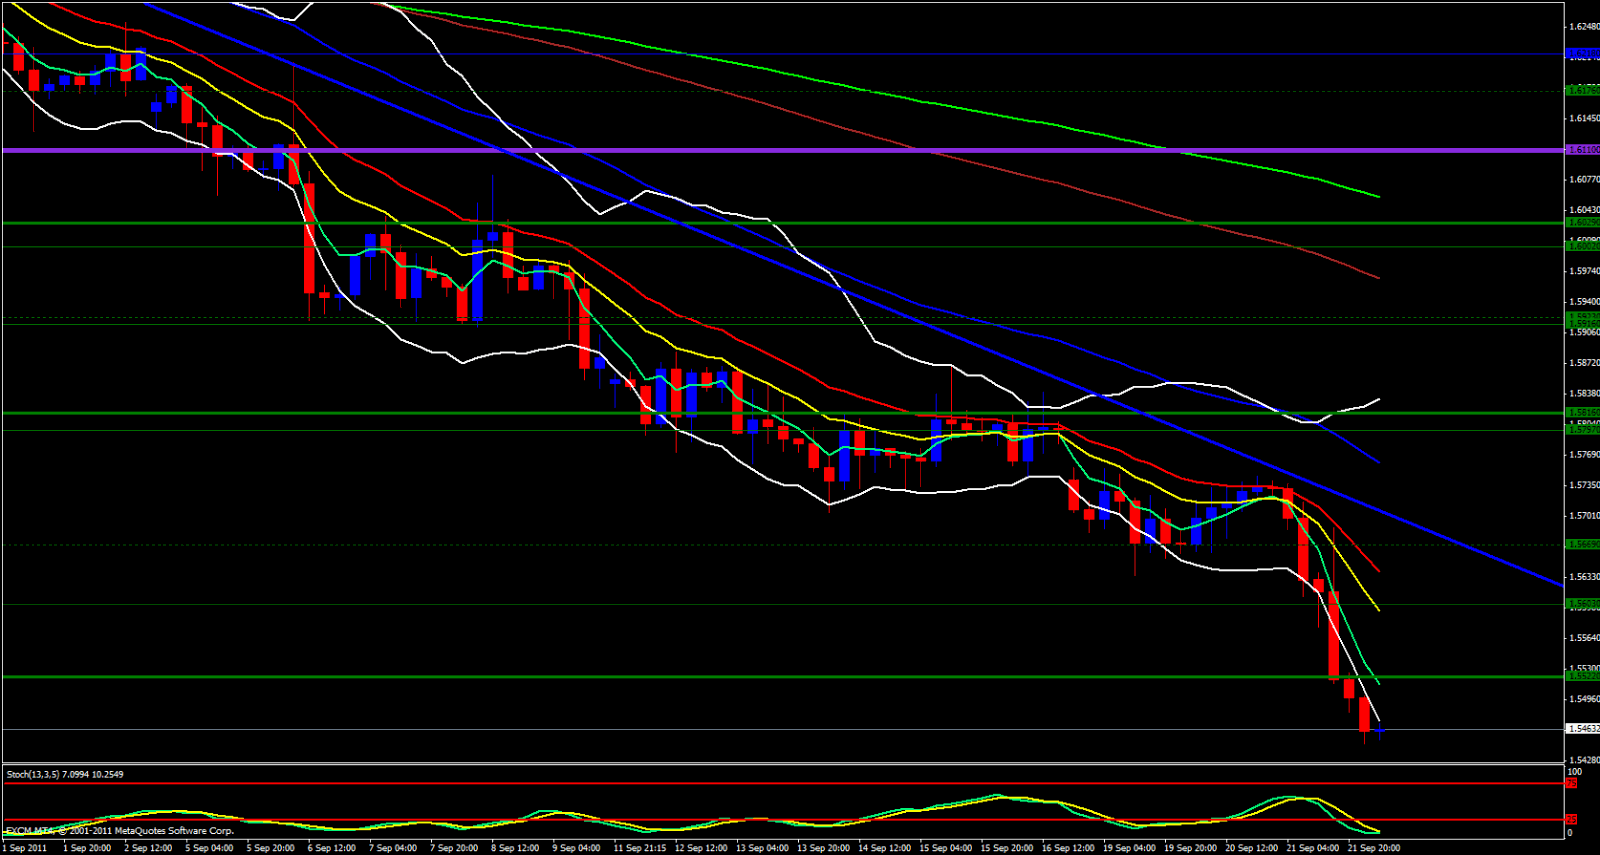The image size is (1600, 855).
Task: Click the 1.58380 price axis label
Action: (1585, 394)
